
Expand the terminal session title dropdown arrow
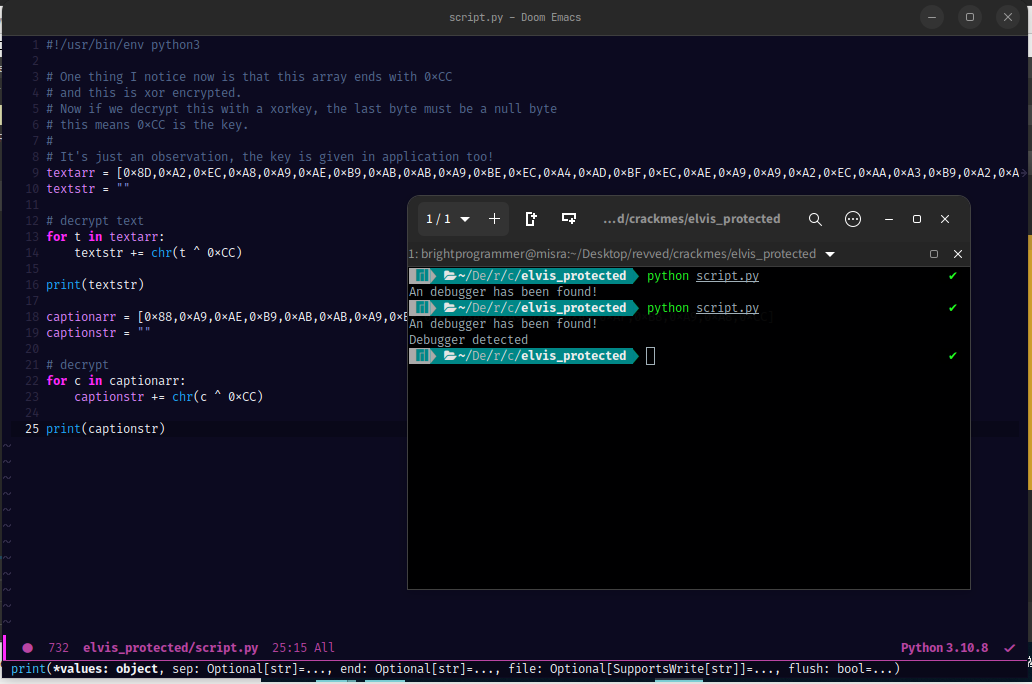pos(830,254)
